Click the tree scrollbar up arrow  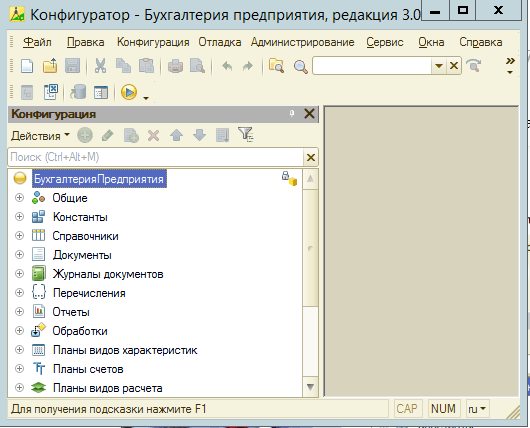(x=310, y=179)
